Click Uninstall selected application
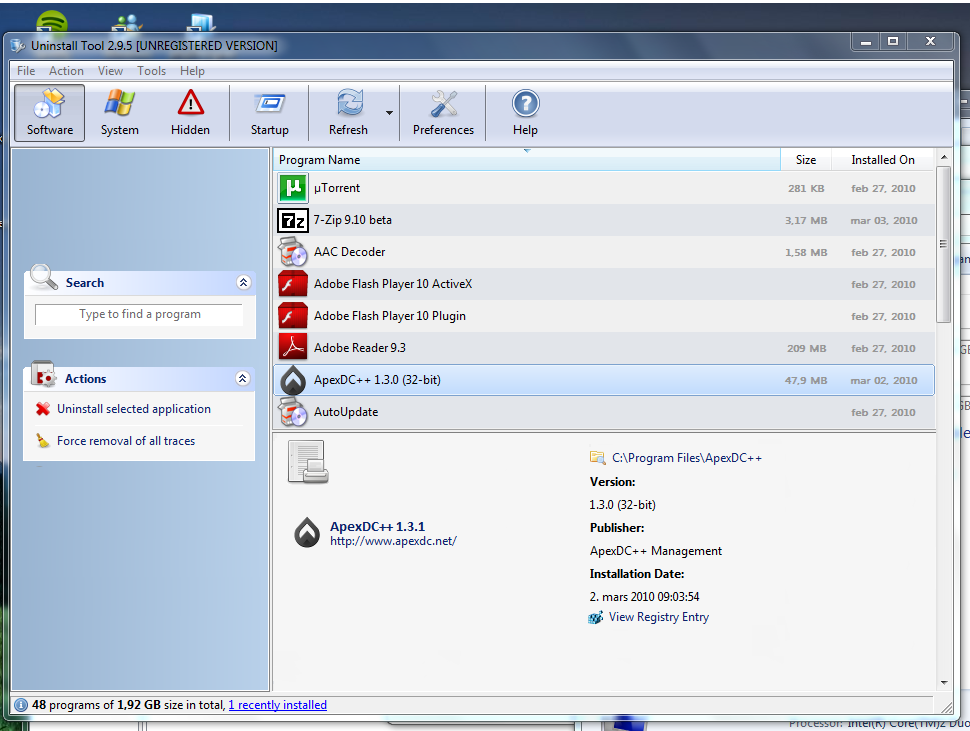Viewport: 970px width, 731px height. coord(134,409)
